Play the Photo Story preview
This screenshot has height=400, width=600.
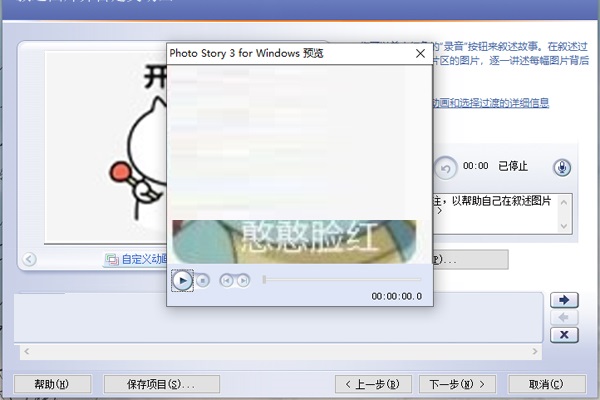183,281
